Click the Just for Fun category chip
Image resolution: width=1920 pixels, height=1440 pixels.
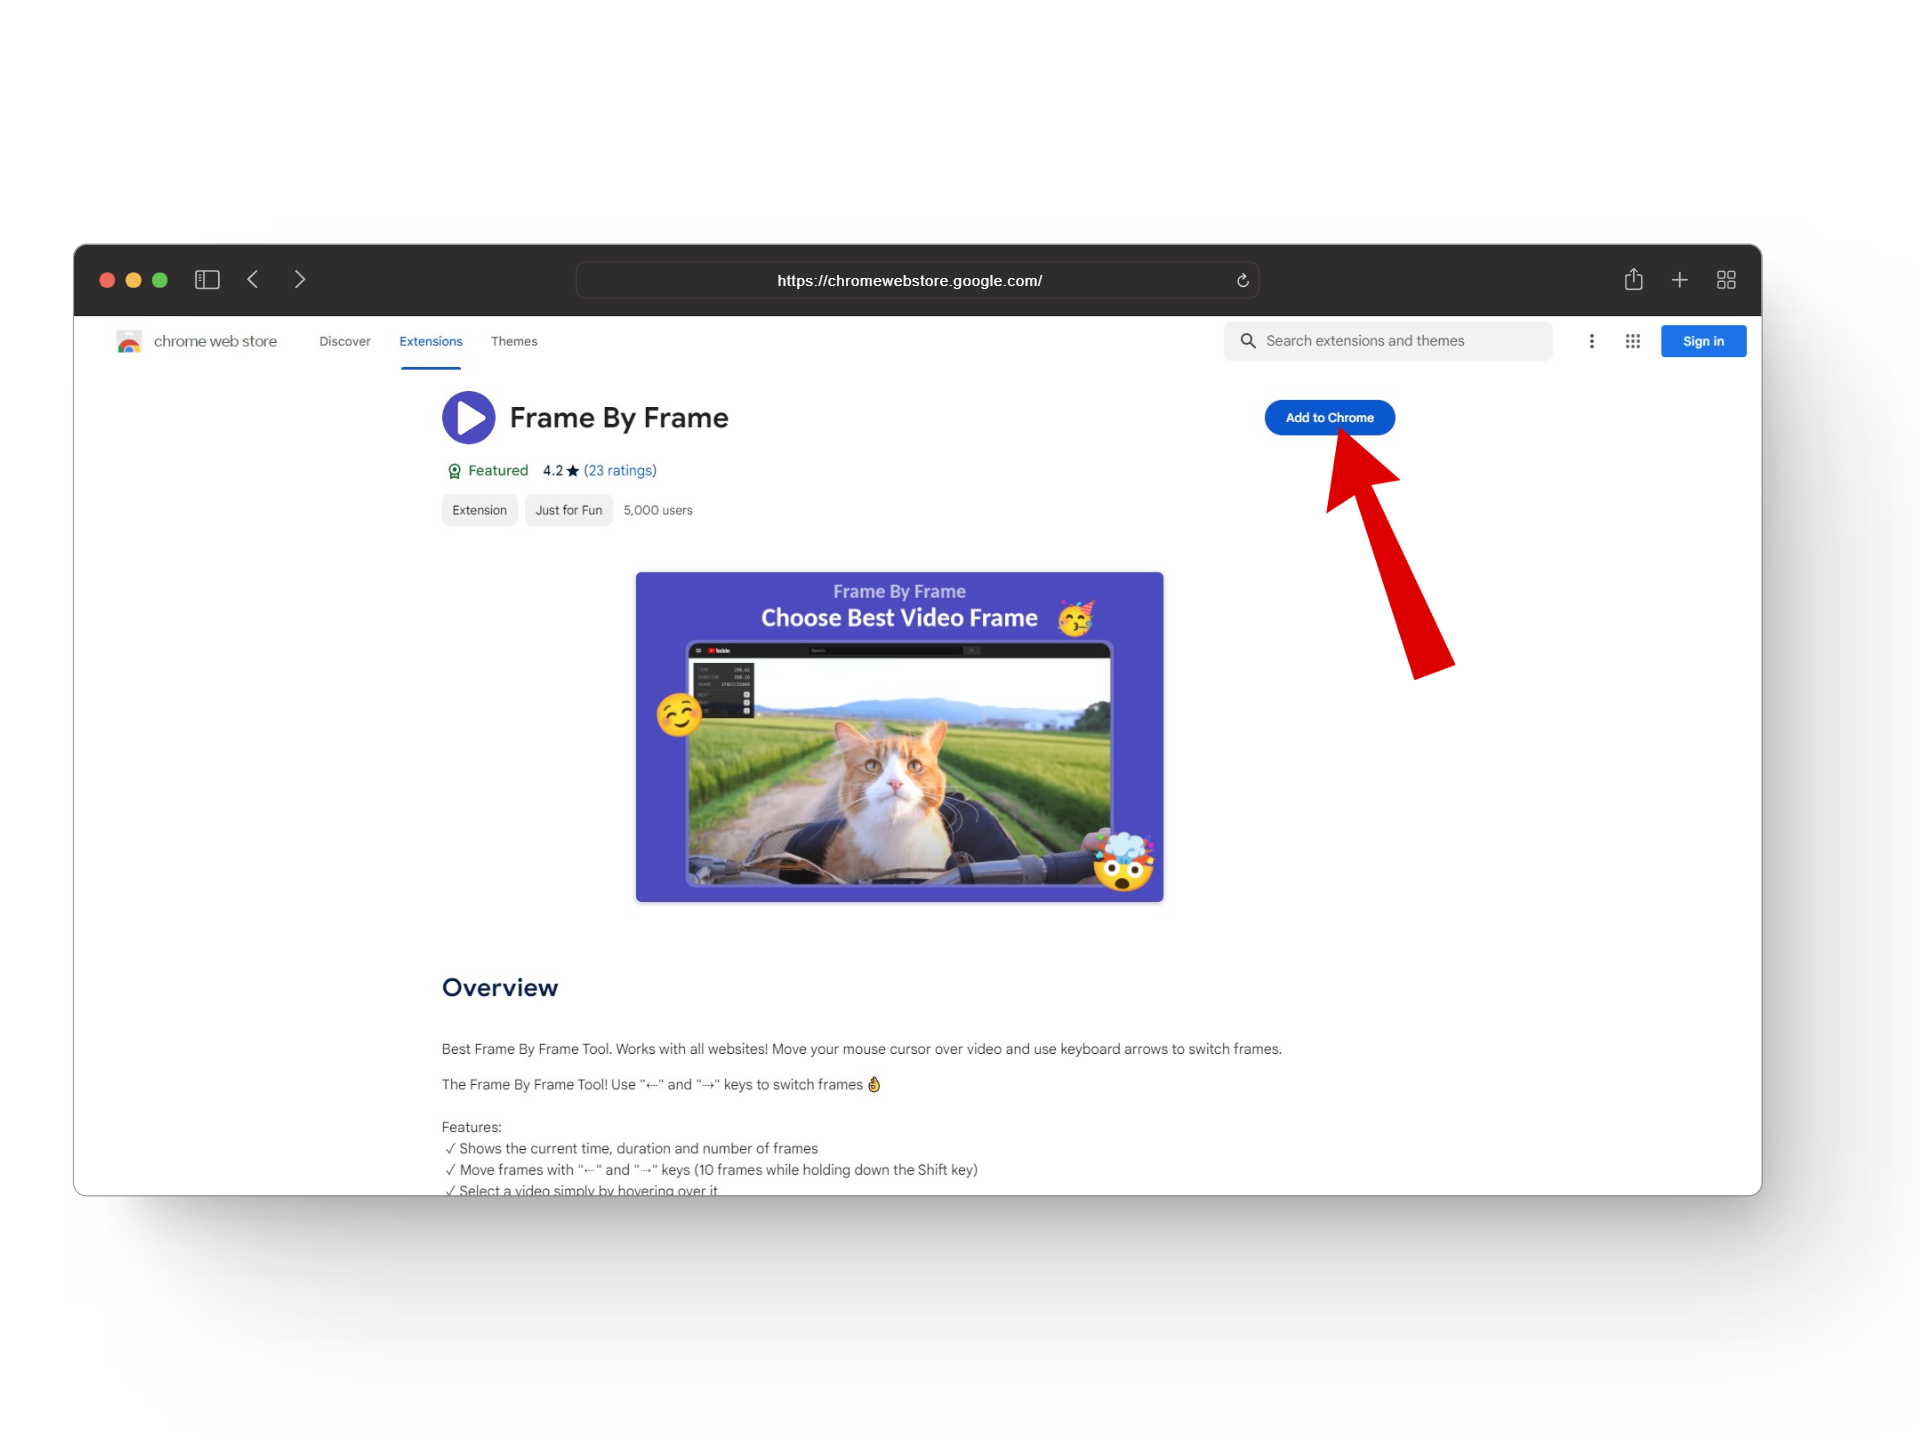(x=568, y=511)
